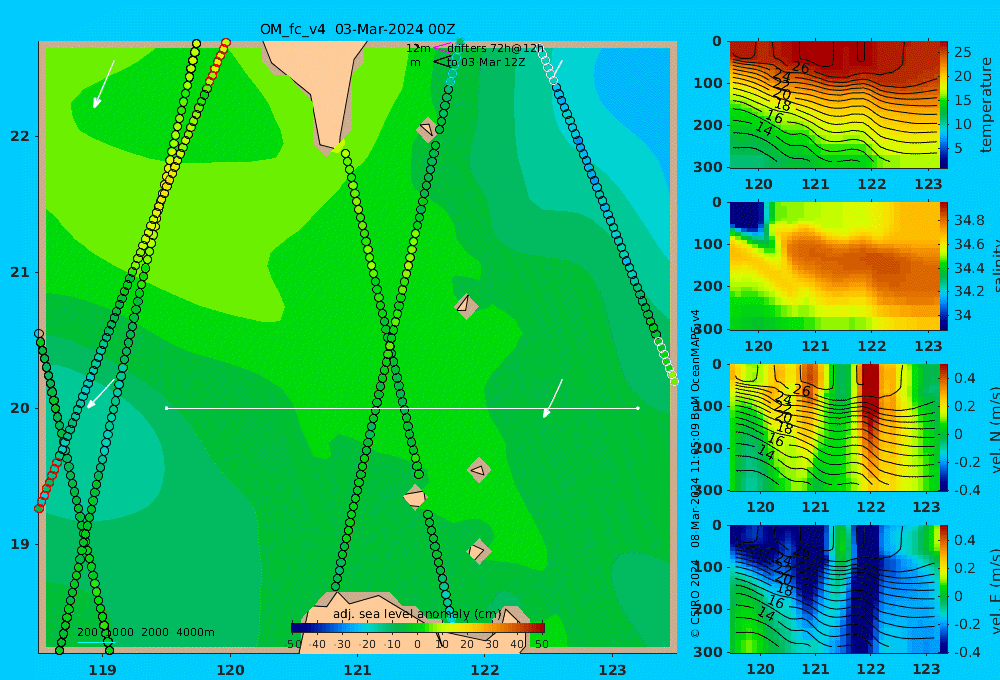Click the "adj. sea level anomaly (cm)" label
Screen dimensions: 1000x680
(418, 614)
